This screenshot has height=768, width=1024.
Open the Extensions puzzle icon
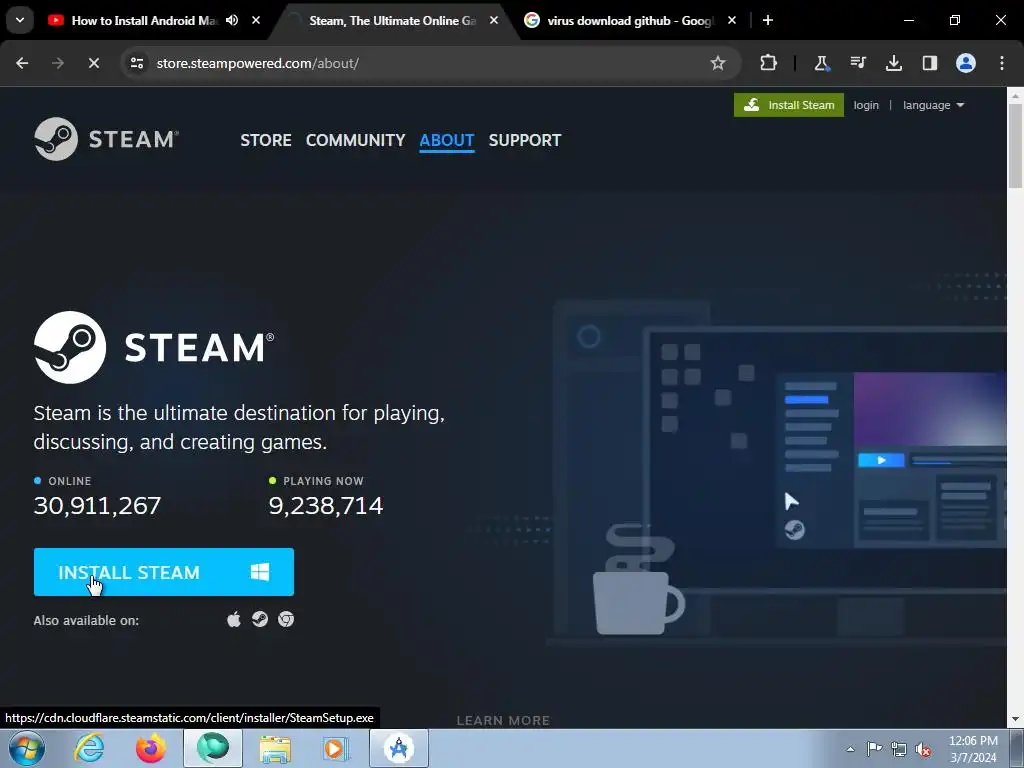769,63
